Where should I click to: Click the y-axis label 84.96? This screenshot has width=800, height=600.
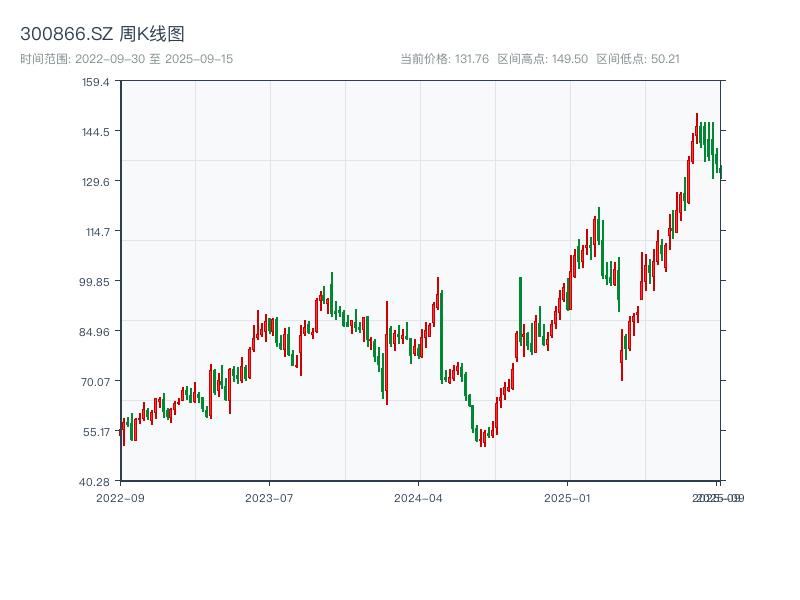pos(94,332)
